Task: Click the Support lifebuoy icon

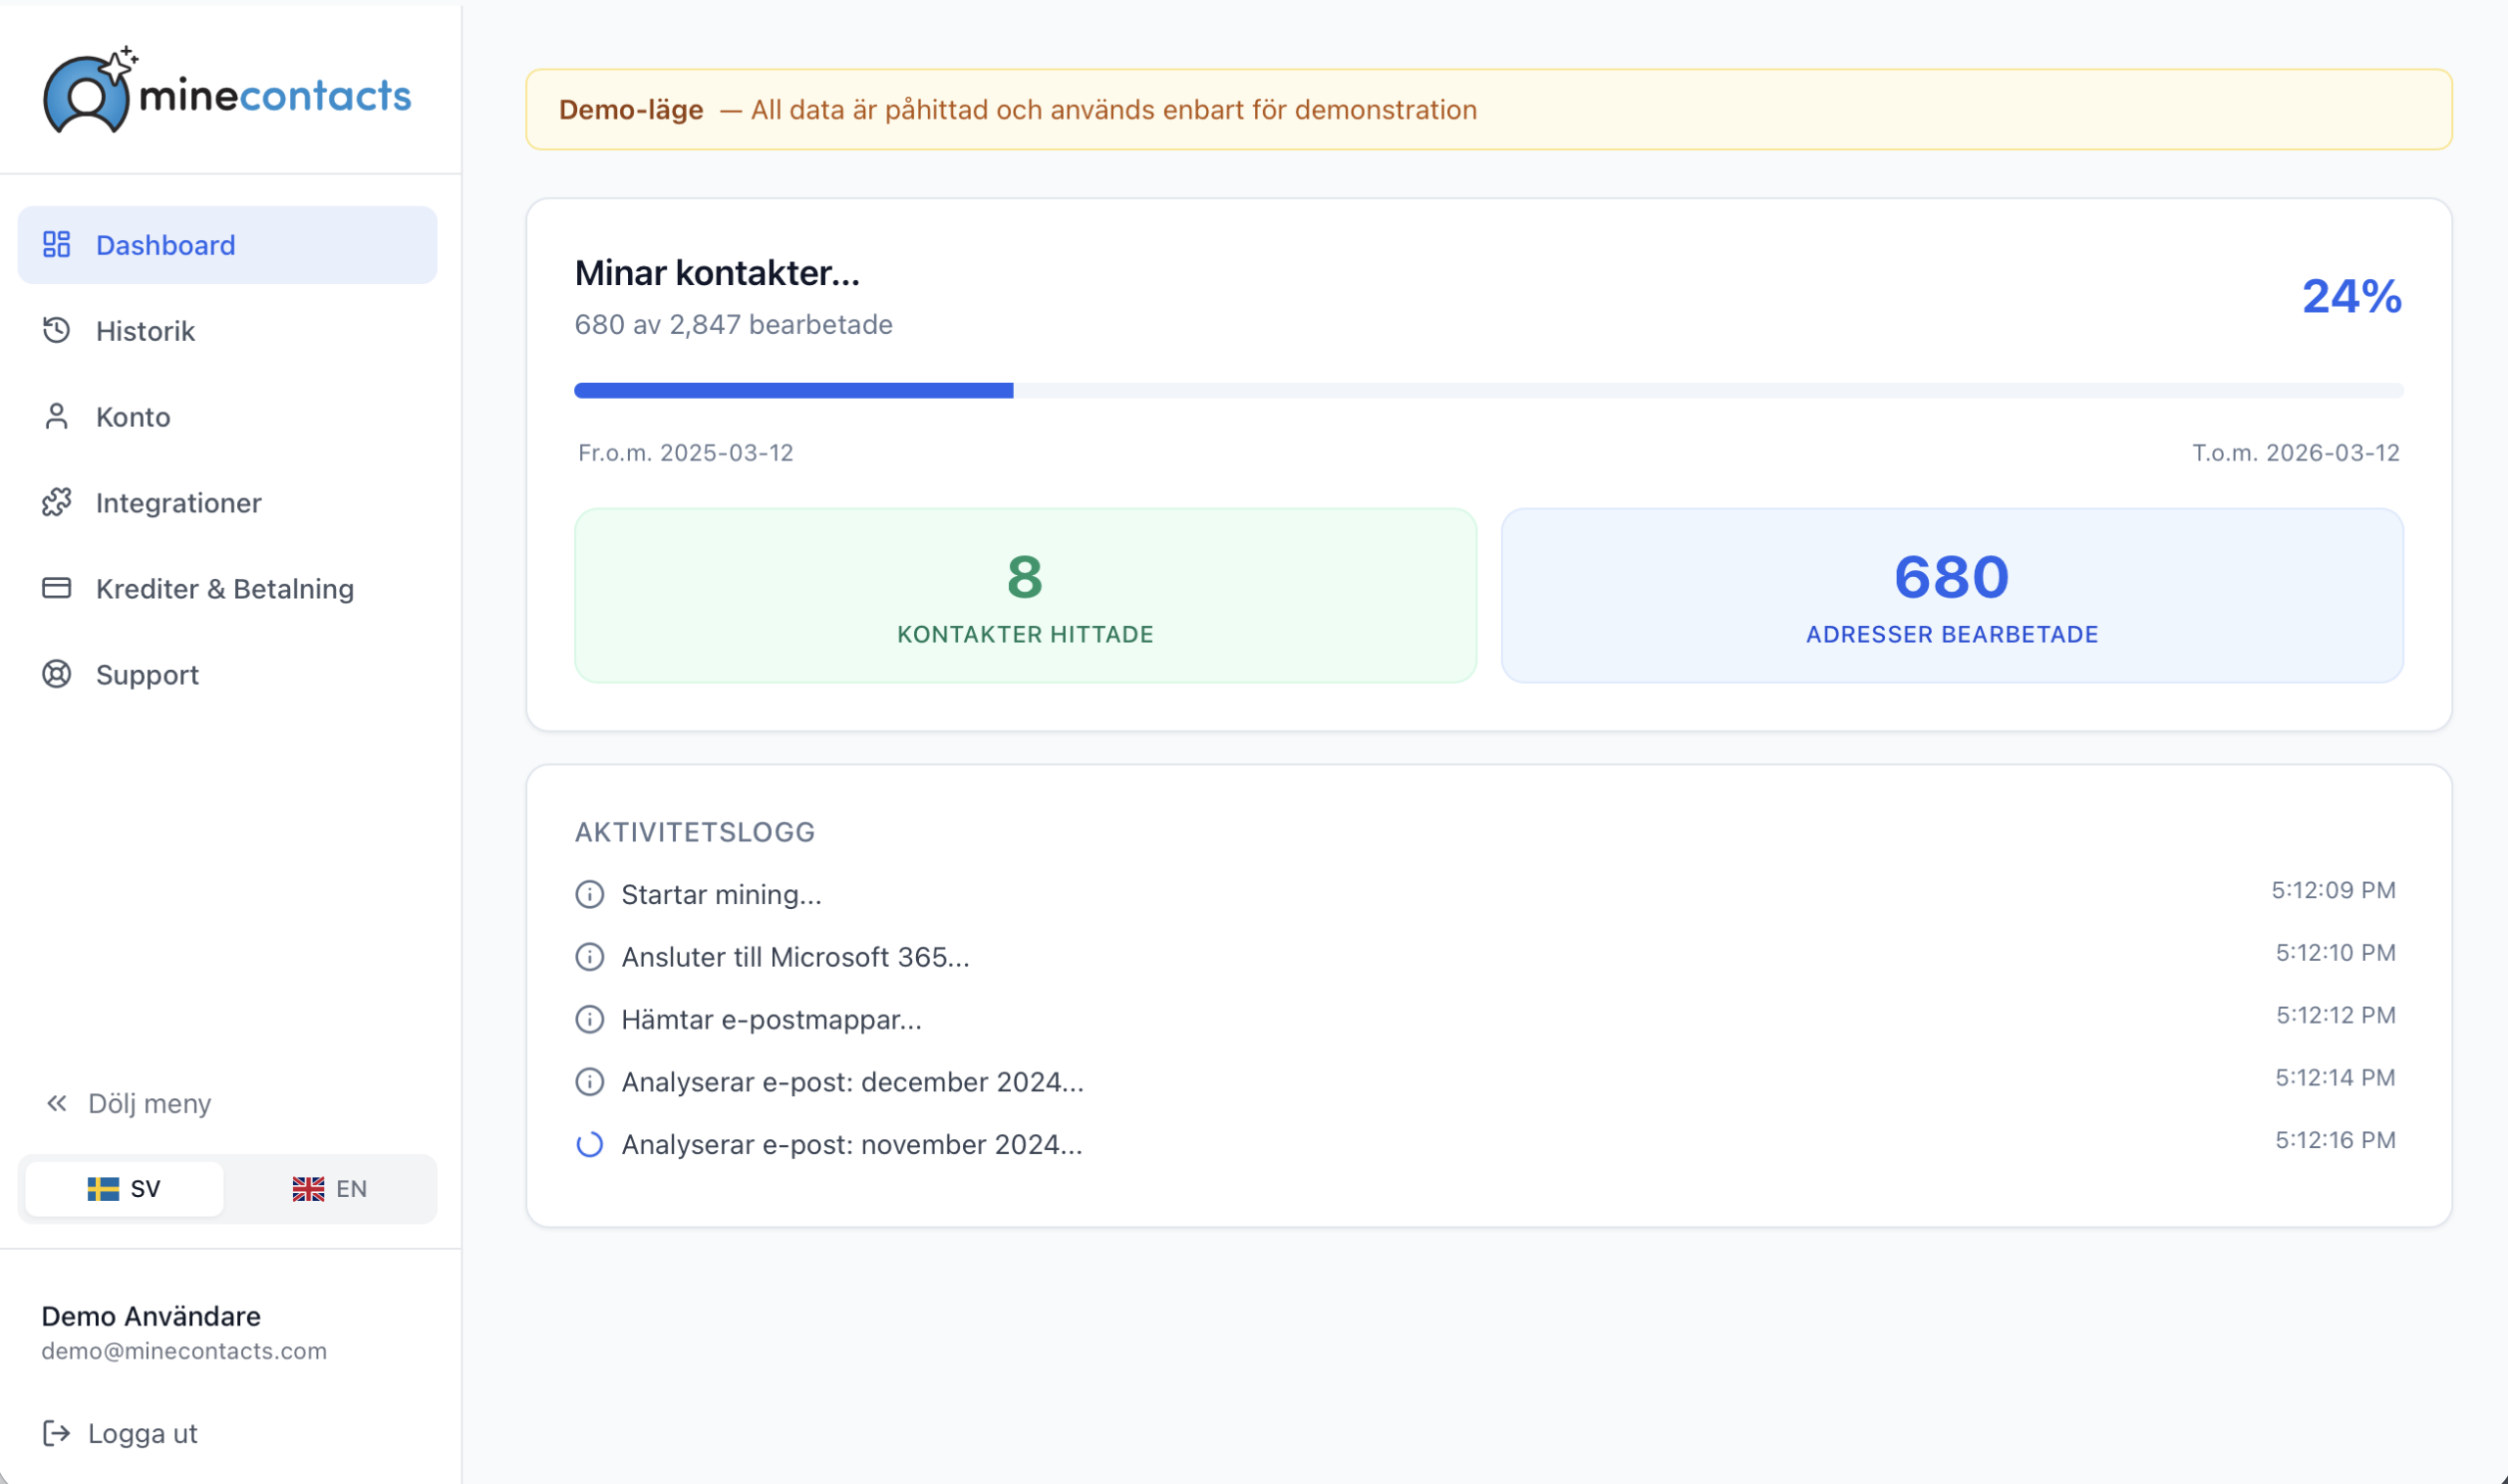Action: click(x=57, y=674)
